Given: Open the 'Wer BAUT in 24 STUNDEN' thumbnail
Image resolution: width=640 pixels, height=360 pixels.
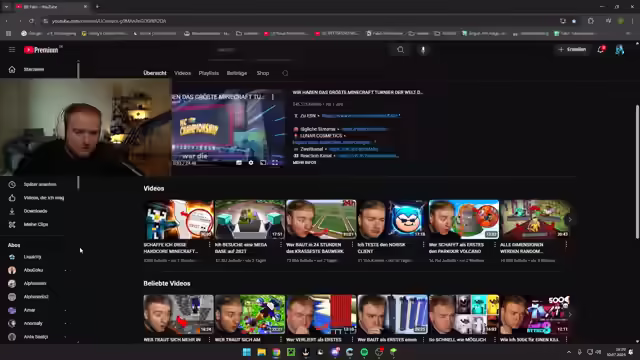Looking at the screenshot, I should [x=321, y=219].
